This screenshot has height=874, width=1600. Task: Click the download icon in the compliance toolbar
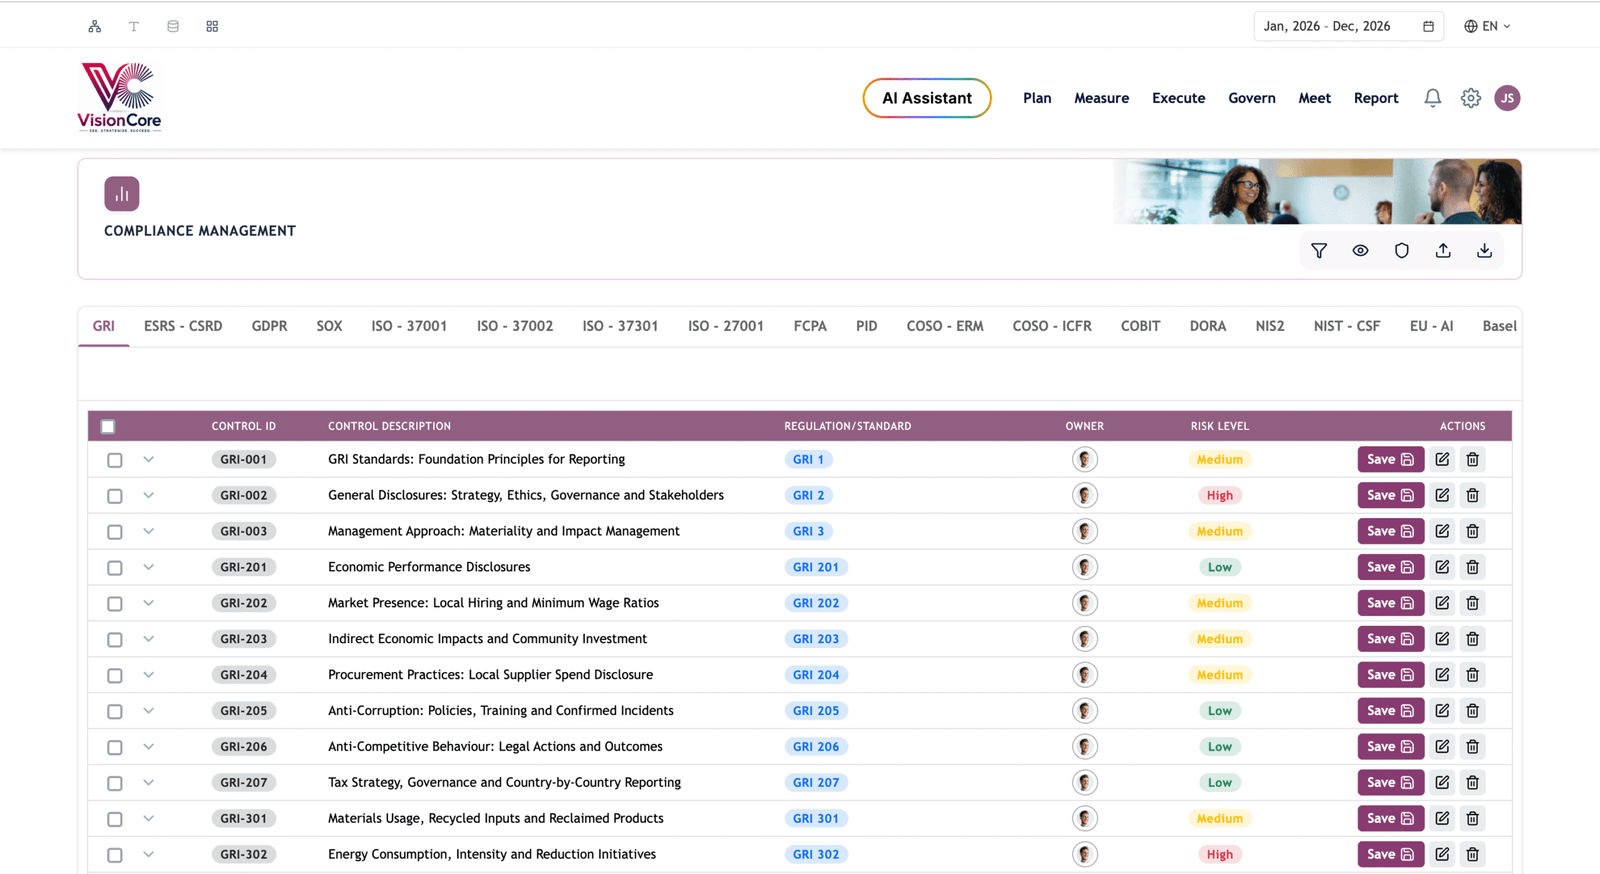(1485, 251)
